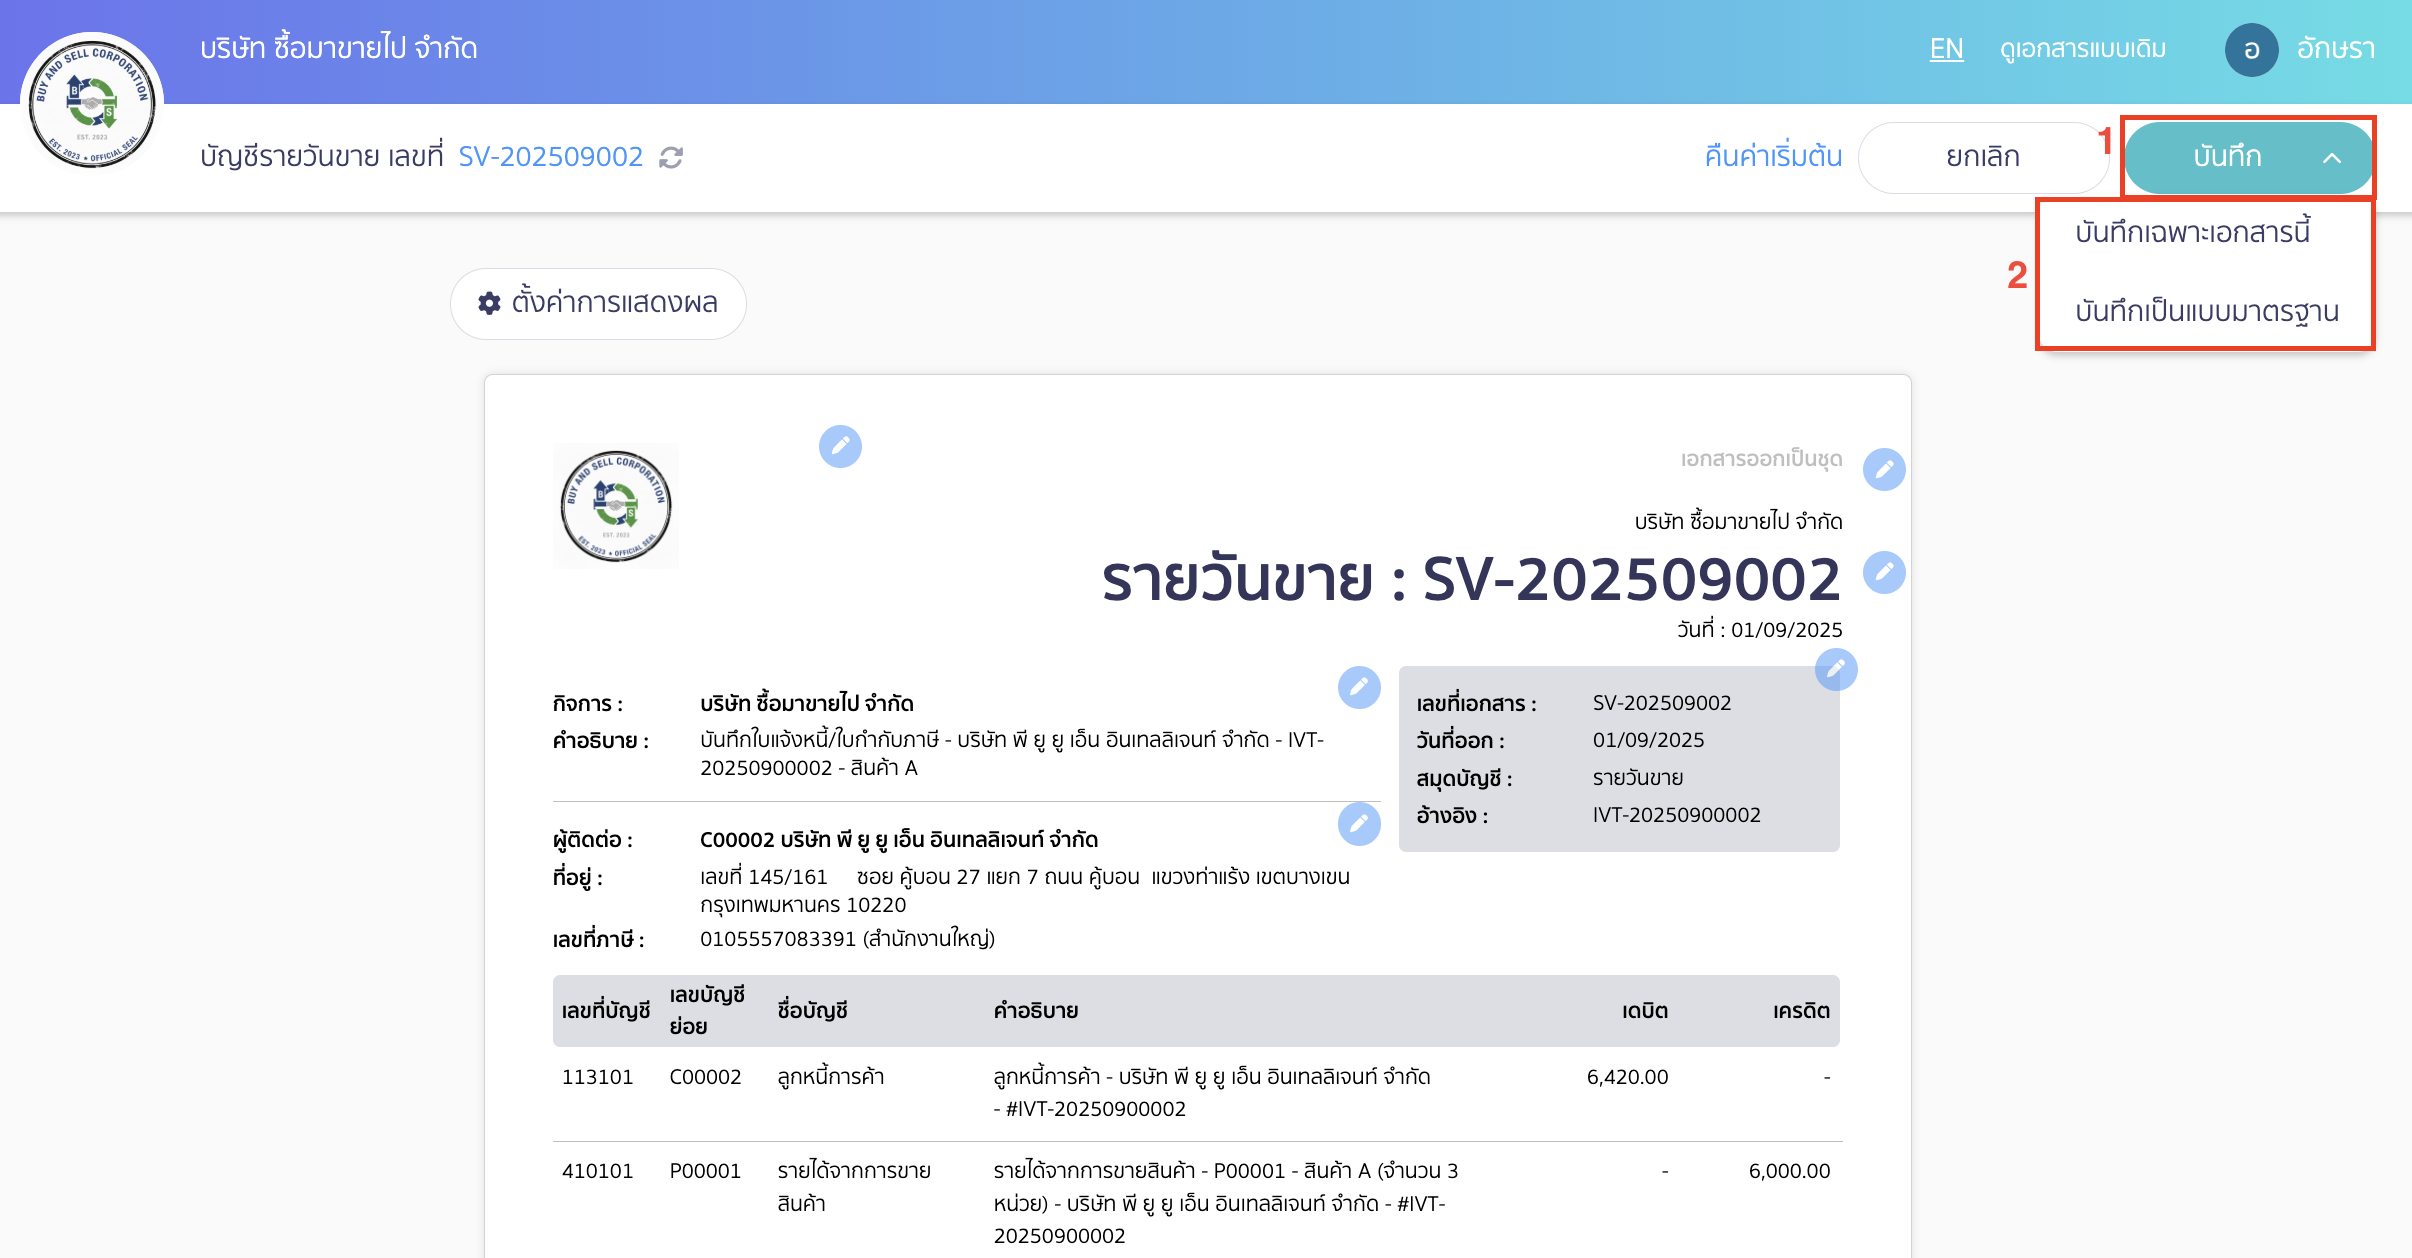Viewport: 2412px width, 1258px height.
Task: Open the SV-202509002 document link
Action: click(551, 156)
